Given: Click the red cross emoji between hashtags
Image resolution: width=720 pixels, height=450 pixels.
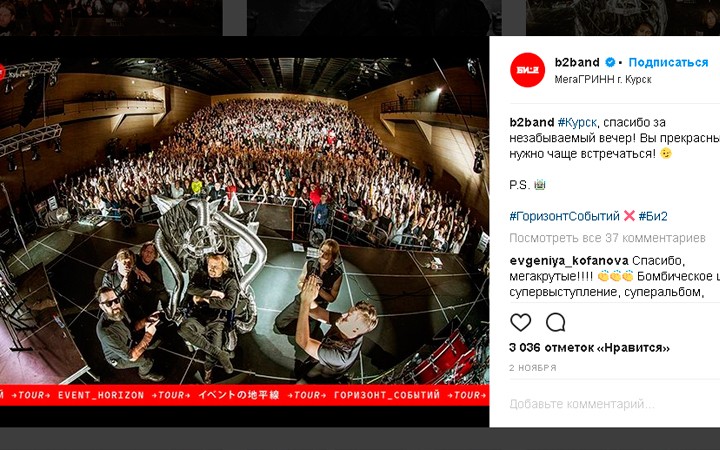Looking at the screenshot, I should pos(629,216).
